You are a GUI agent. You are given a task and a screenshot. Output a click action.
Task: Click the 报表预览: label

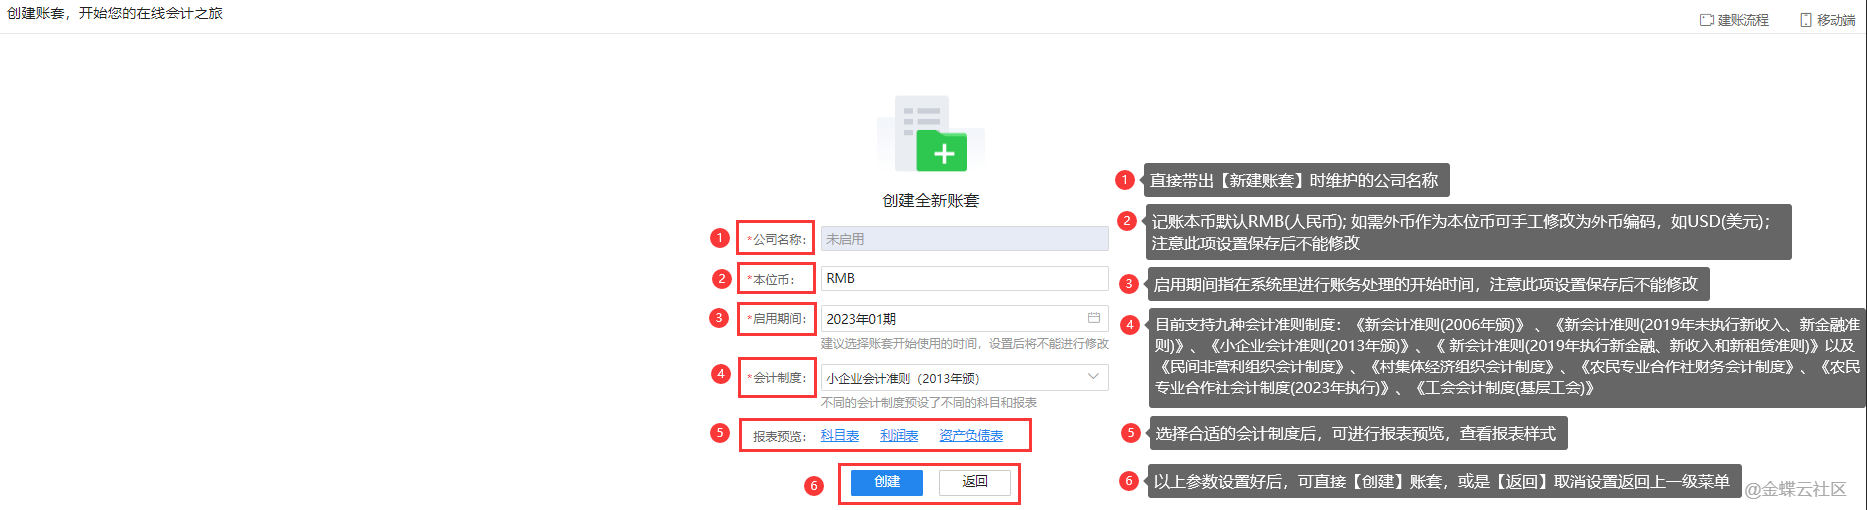pos(779,436)
